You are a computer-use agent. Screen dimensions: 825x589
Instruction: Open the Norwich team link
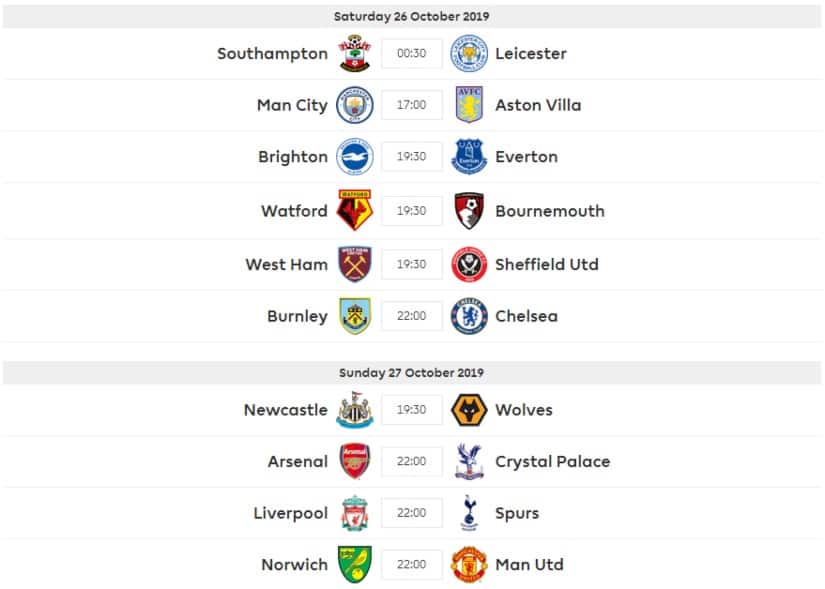click(x=294, y=565)
